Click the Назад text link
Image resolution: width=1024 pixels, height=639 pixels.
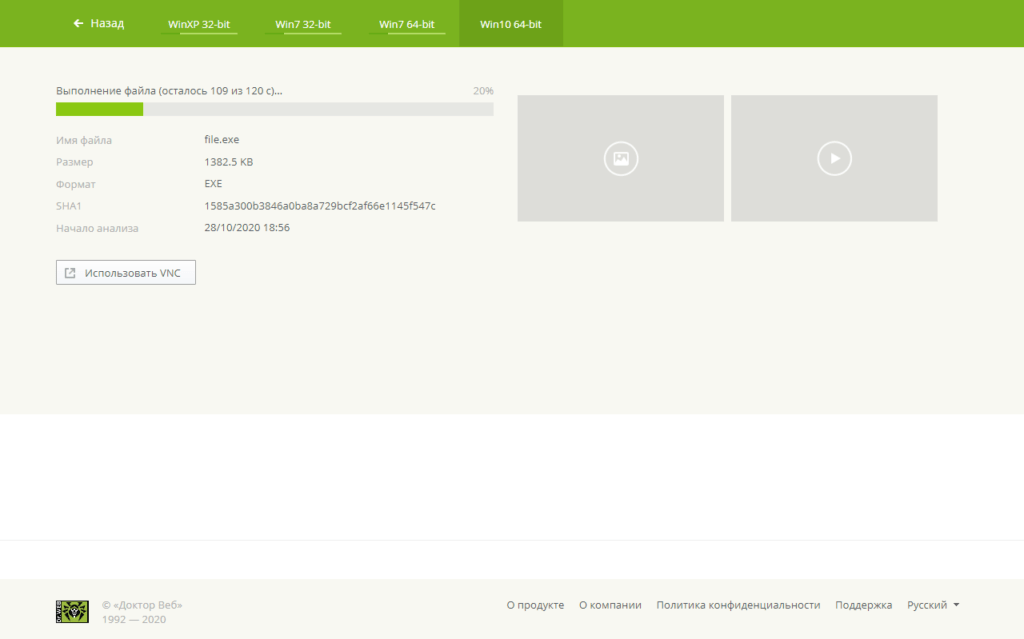point(107,23)
